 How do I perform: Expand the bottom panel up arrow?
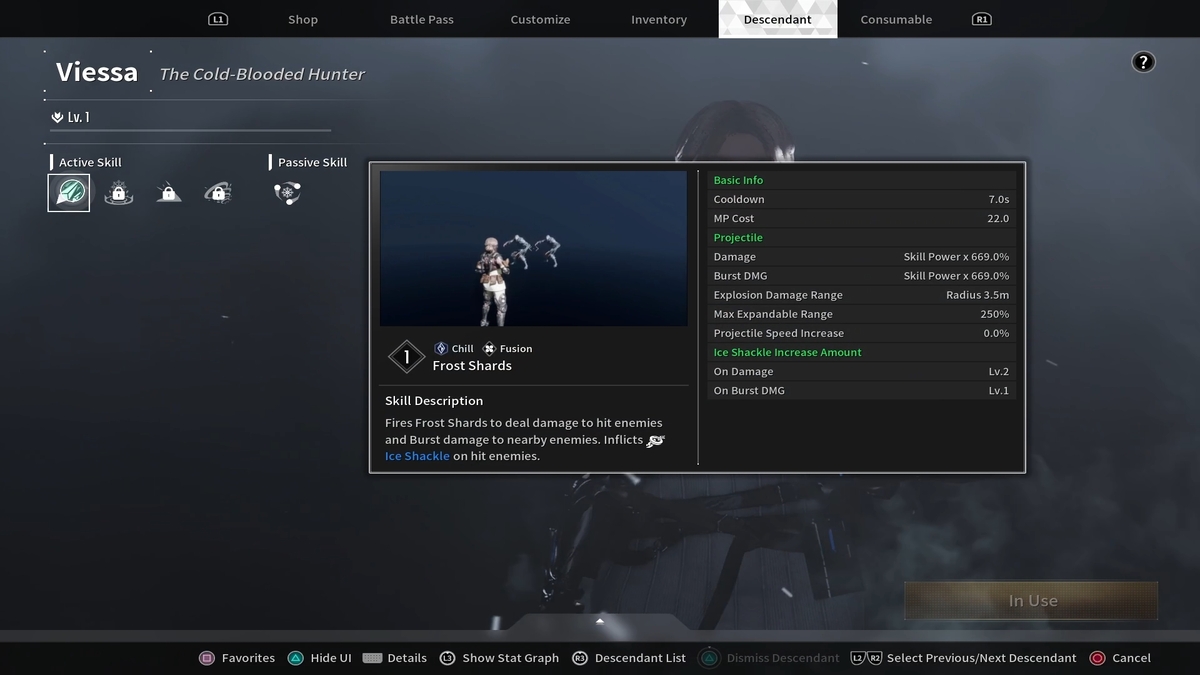click(600, 621)
